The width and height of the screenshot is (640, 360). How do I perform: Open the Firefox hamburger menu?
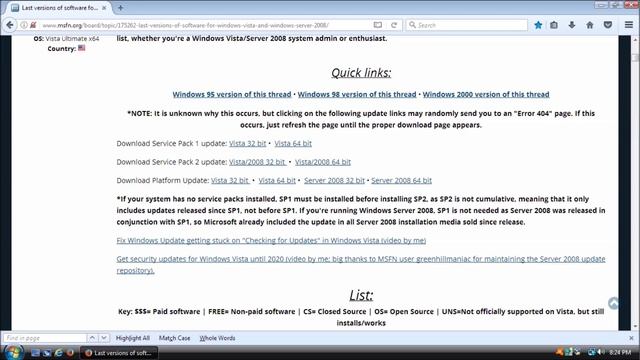pos(629,25)
